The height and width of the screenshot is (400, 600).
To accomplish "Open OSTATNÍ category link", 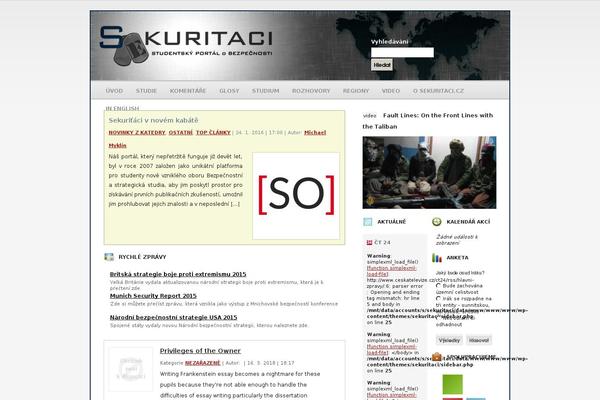I will [x=181, y=132].
